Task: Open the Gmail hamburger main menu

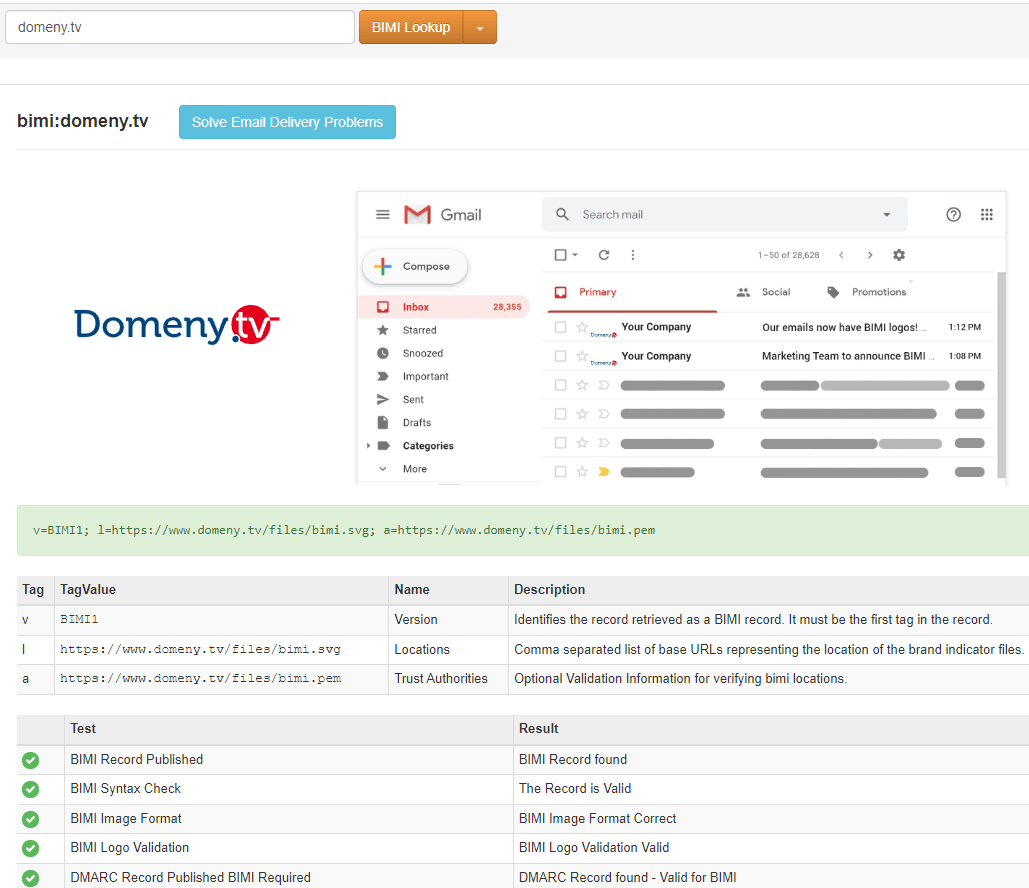Action: [383, 215]
